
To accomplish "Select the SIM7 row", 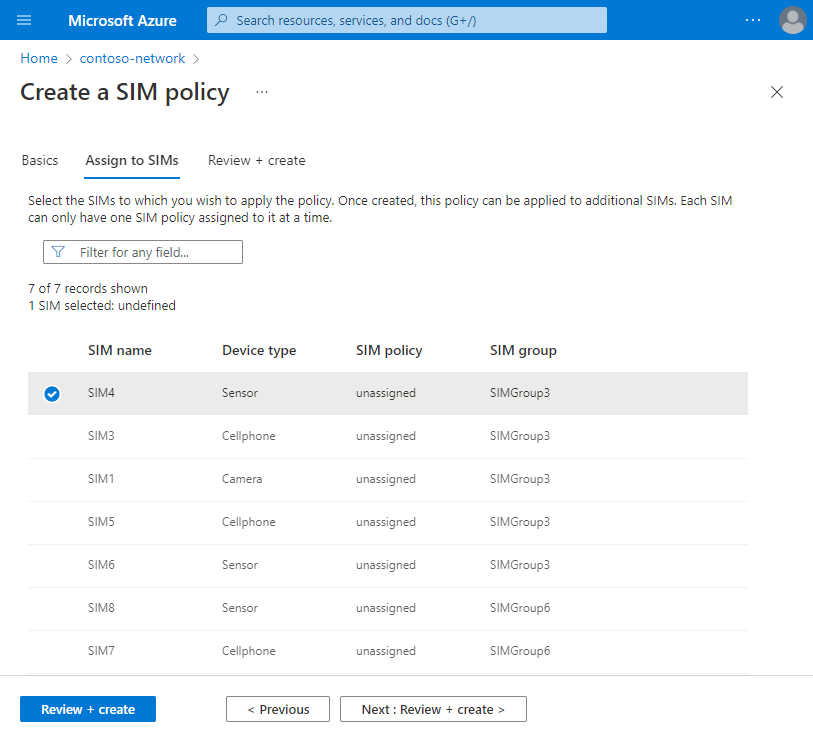I will [x=101, y=651].
